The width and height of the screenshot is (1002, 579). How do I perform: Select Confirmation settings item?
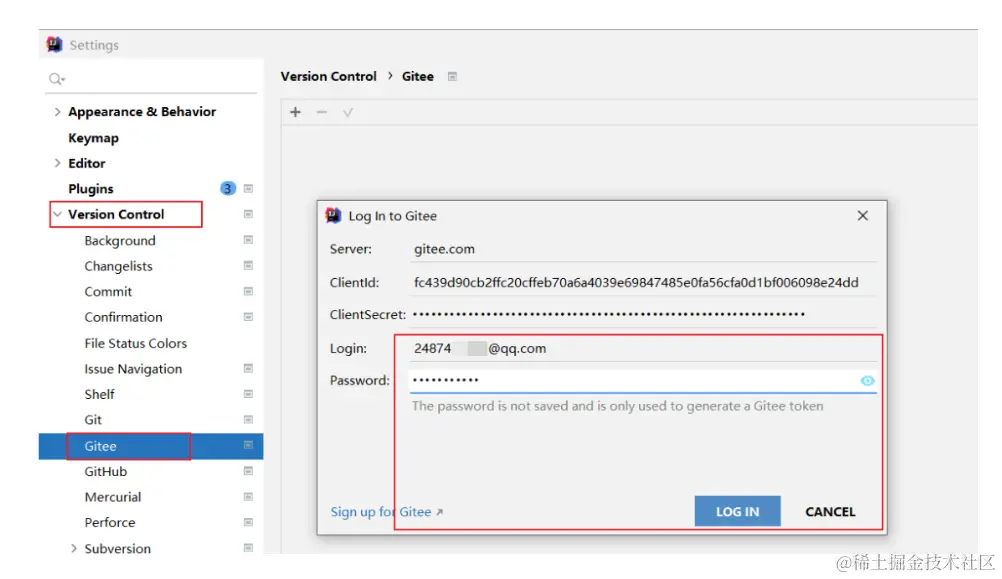(x=123, y=318)
